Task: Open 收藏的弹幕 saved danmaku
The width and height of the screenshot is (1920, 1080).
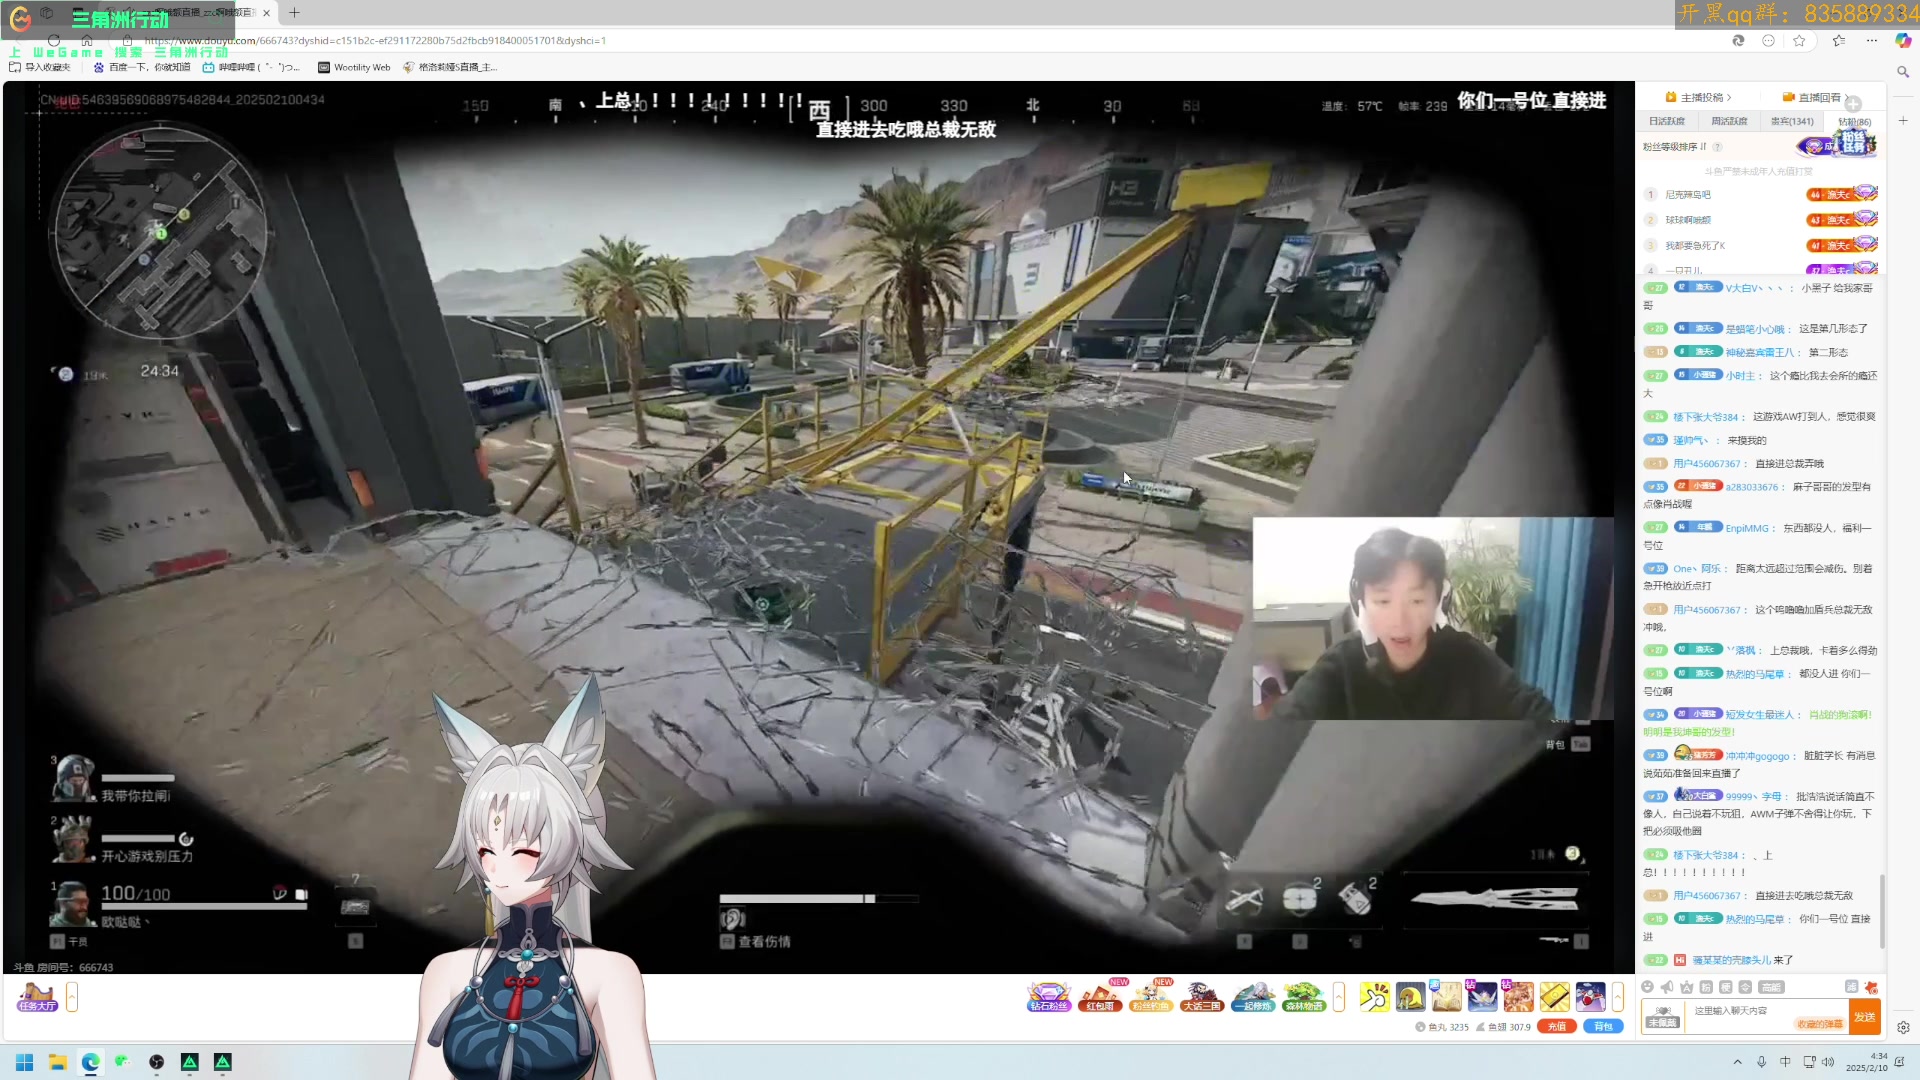Action: pyautogui.click(x=1820, y=1024)
